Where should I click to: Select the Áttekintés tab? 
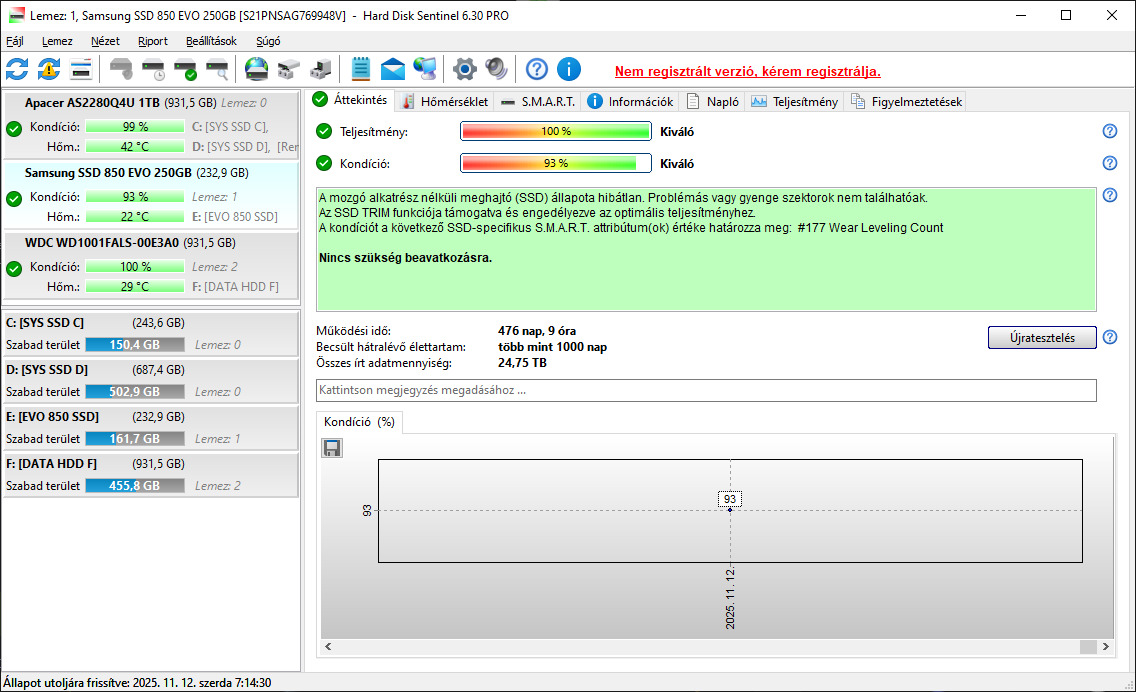pos(351,100)
